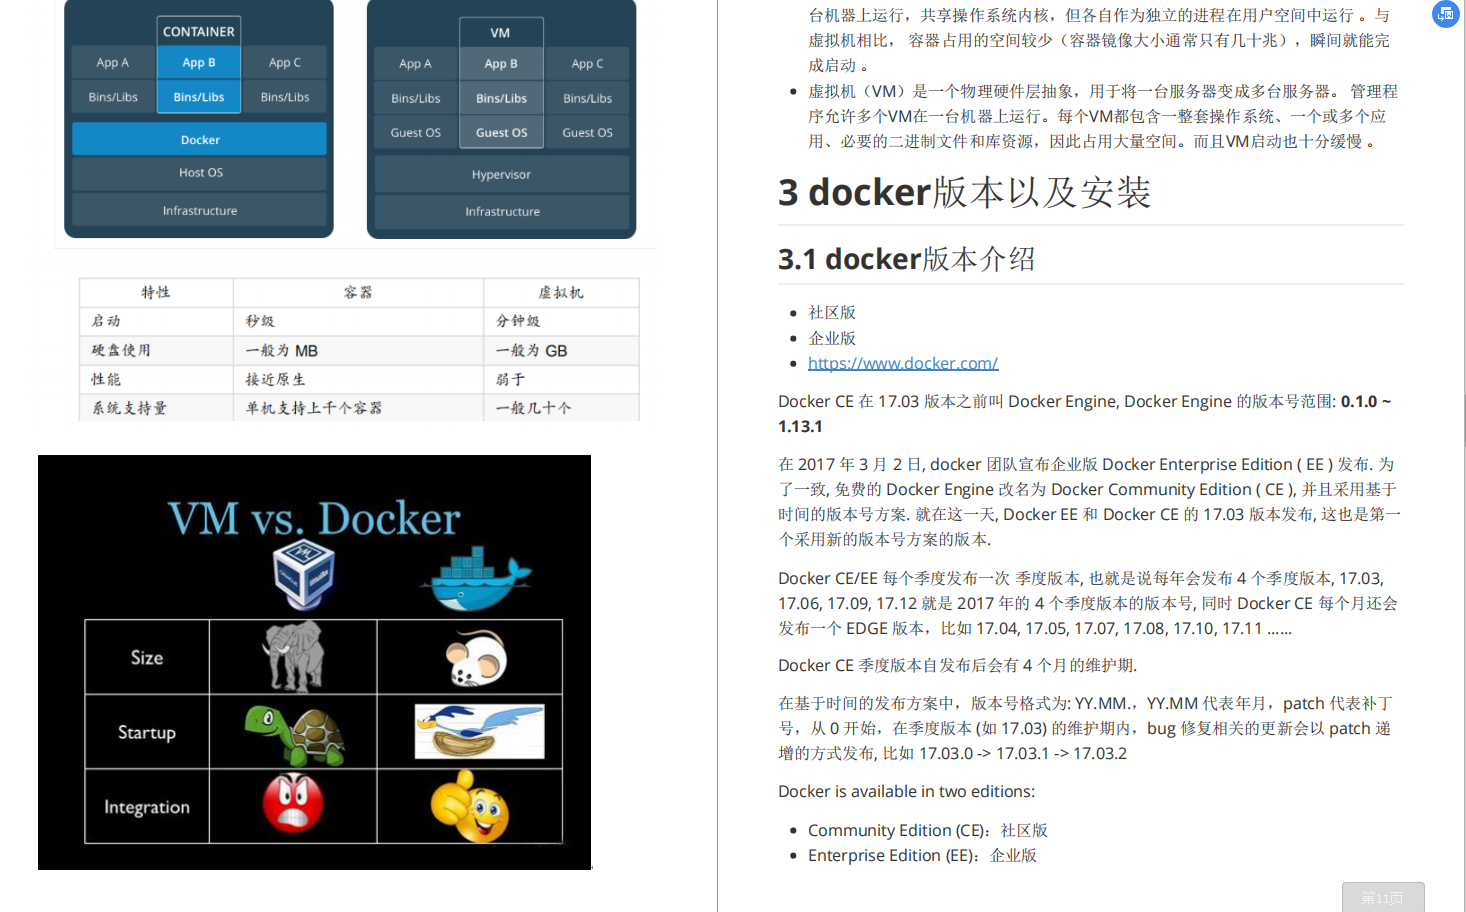The height and width of the screenshot is (912, 1466).
Task: Click the blue Docker layer block
Action: coord(199,139)
